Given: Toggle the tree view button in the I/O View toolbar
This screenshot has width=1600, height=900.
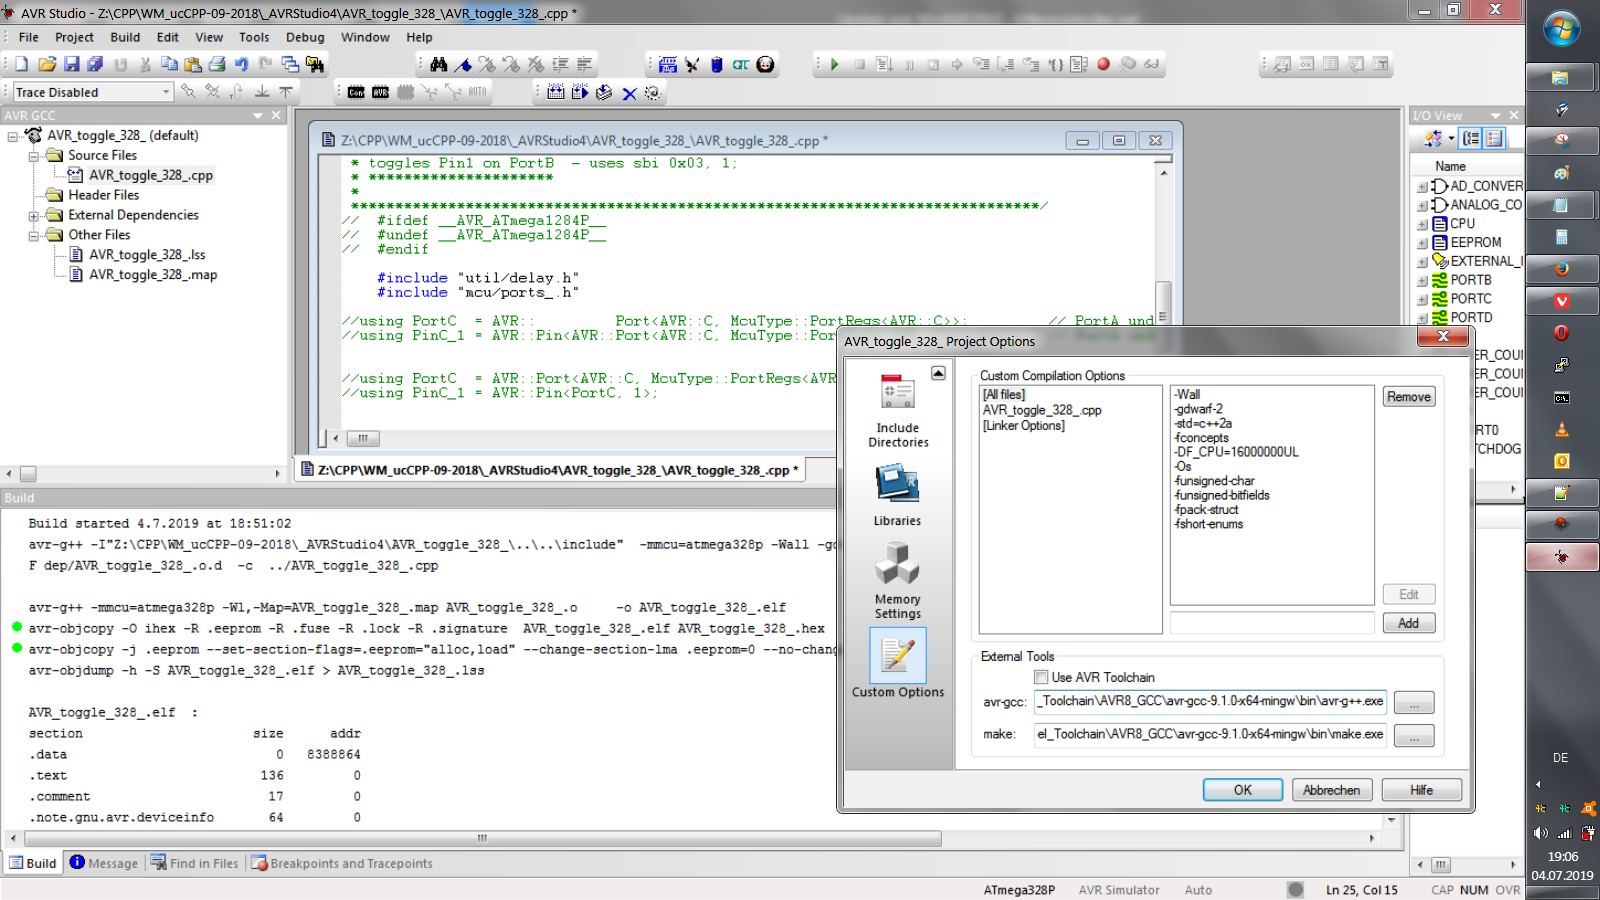Looking at the screenshot, I should (x=1471, y=139).
